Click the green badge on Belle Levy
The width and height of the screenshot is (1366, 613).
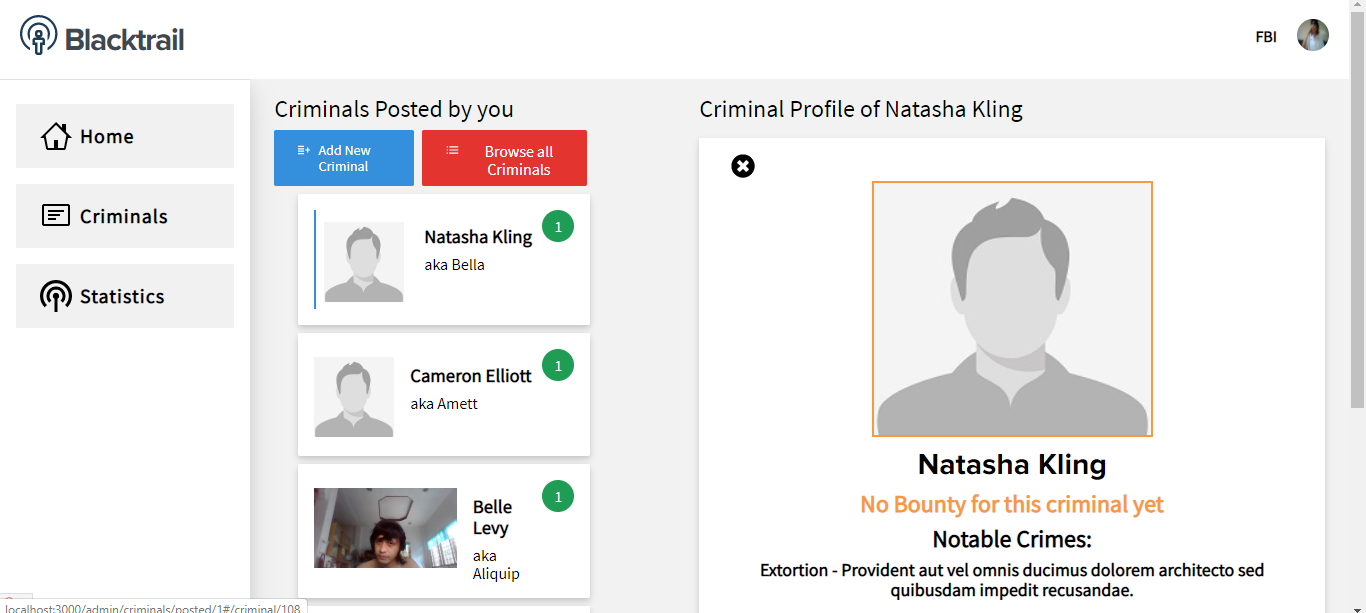pos(558,495)
